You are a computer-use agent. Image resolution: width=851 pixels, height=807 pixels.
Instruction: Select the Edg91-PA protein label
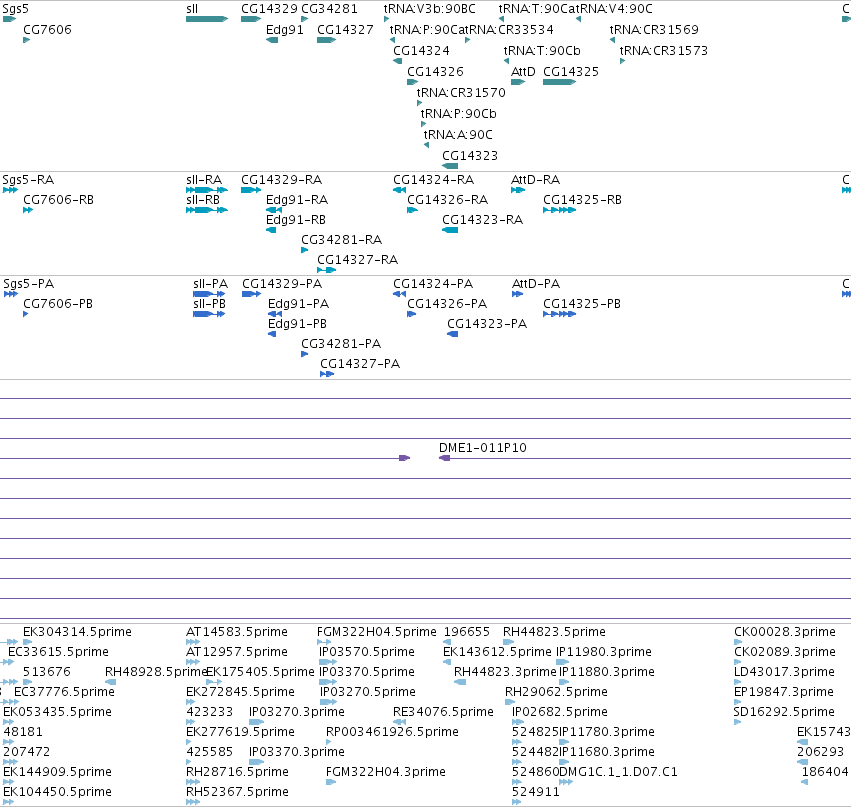tap(299, 304)
